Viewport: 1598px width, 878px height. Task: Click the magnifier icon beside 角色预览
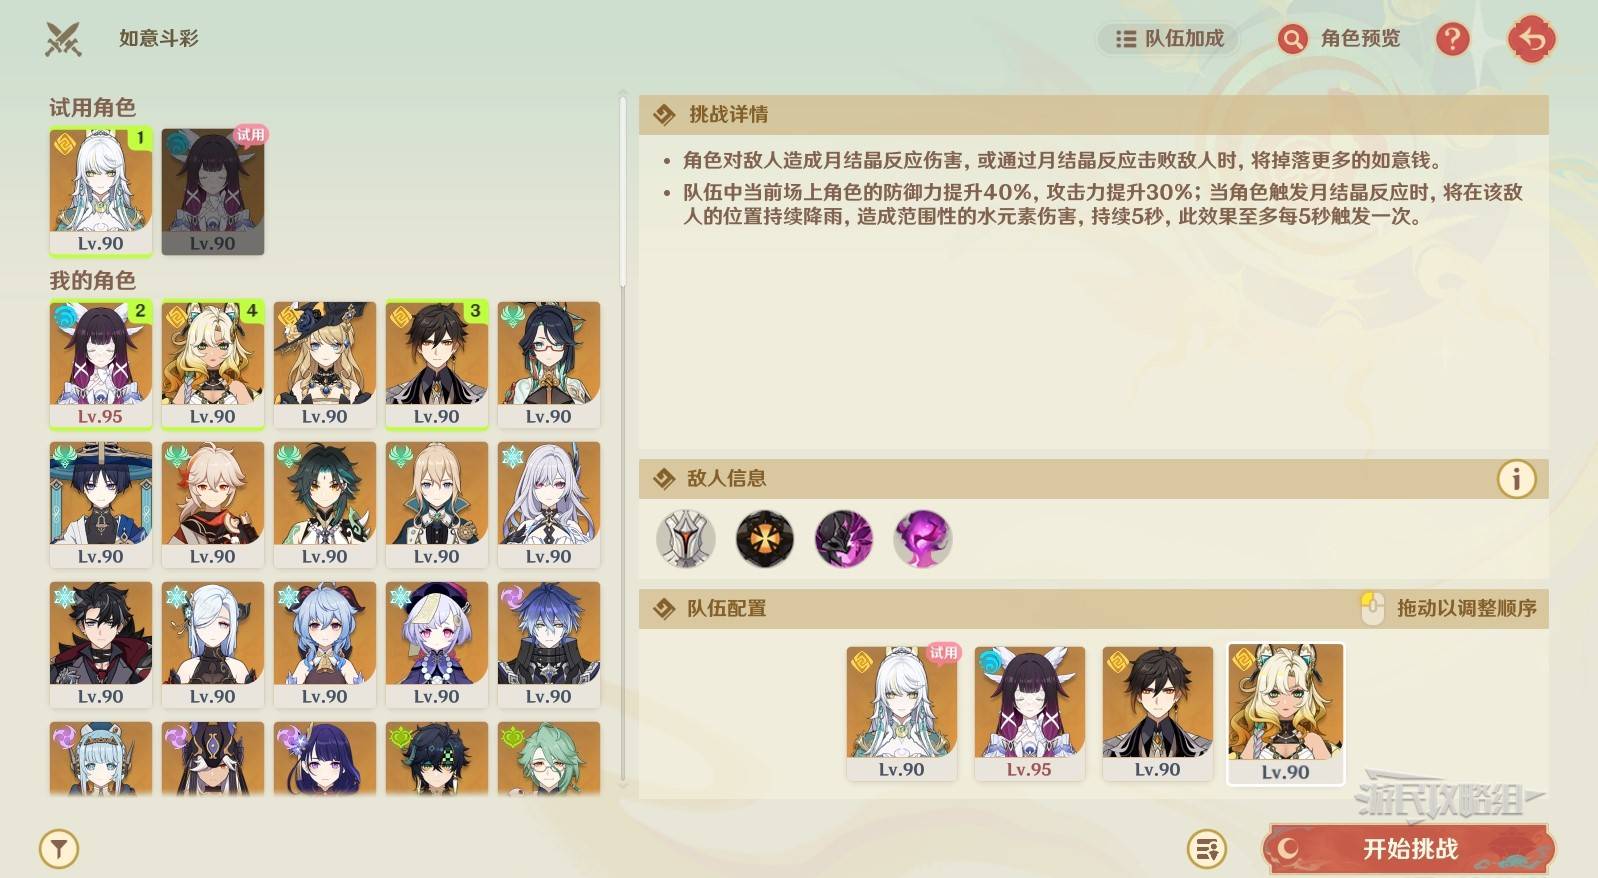point(1292,39)
